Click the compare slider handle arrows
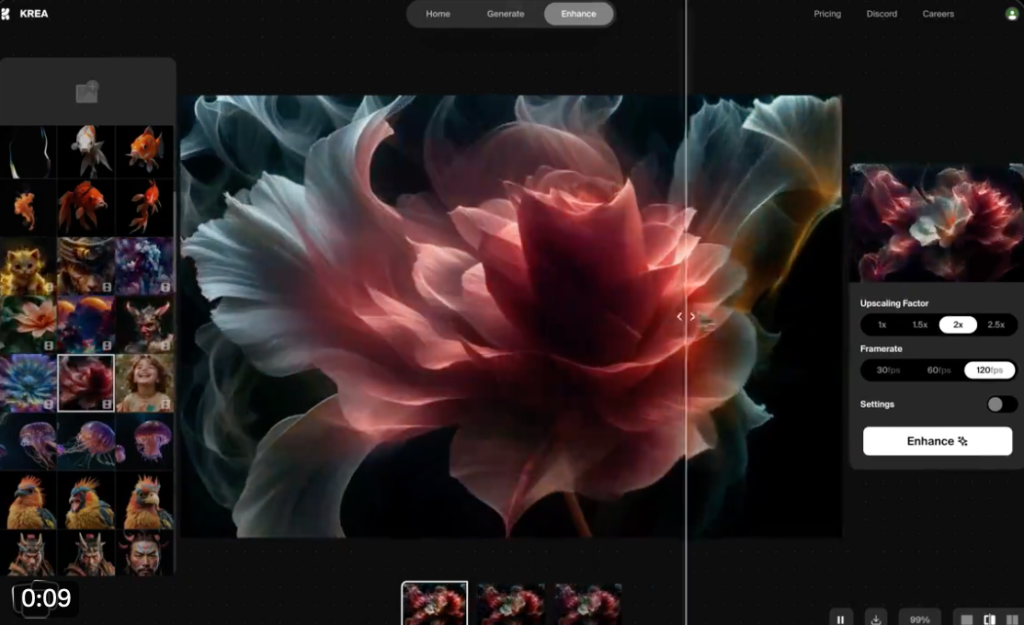 [686, 317]
